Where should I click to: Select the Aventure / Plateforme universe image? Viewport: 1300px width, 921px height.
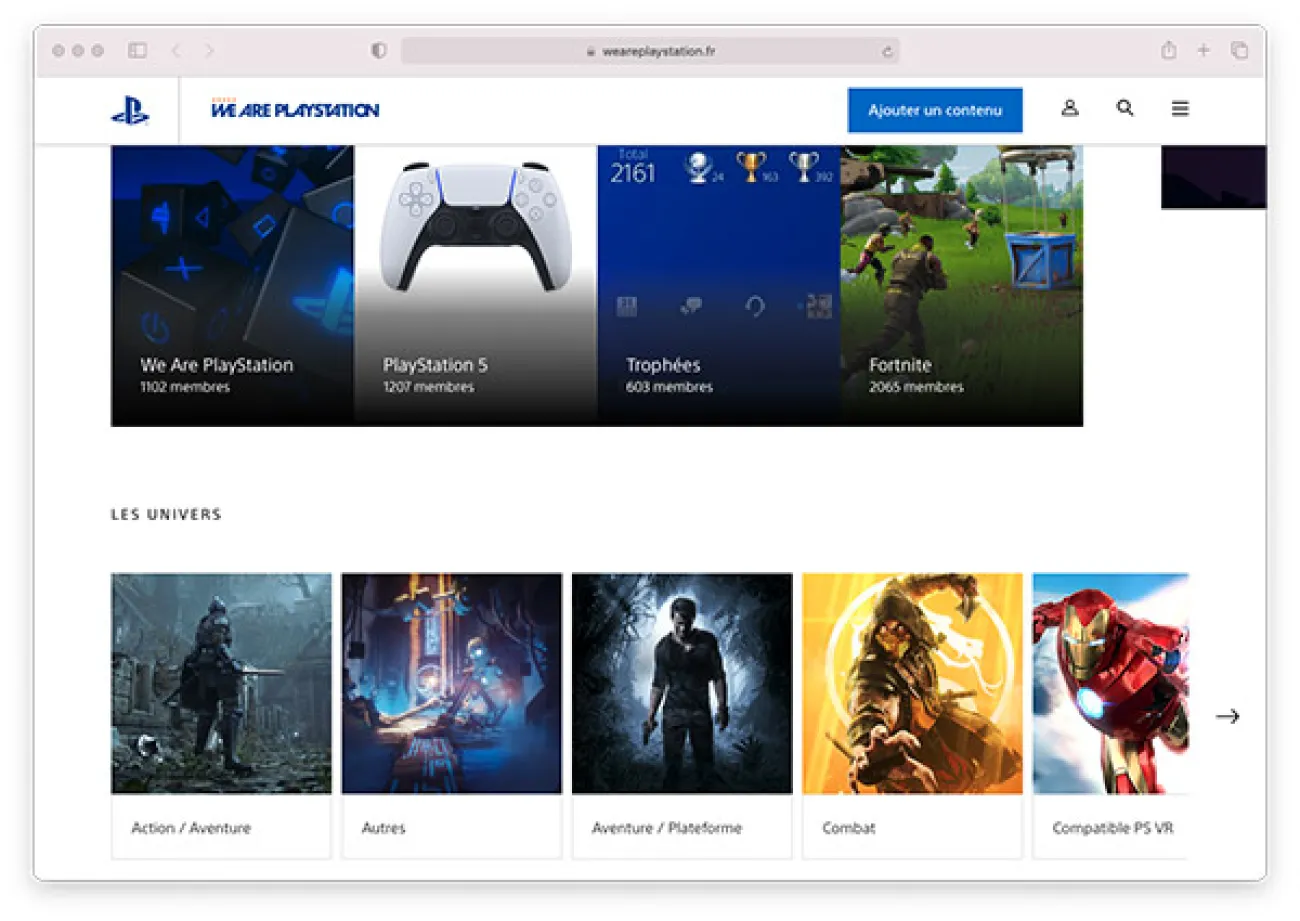pos(682,684)
